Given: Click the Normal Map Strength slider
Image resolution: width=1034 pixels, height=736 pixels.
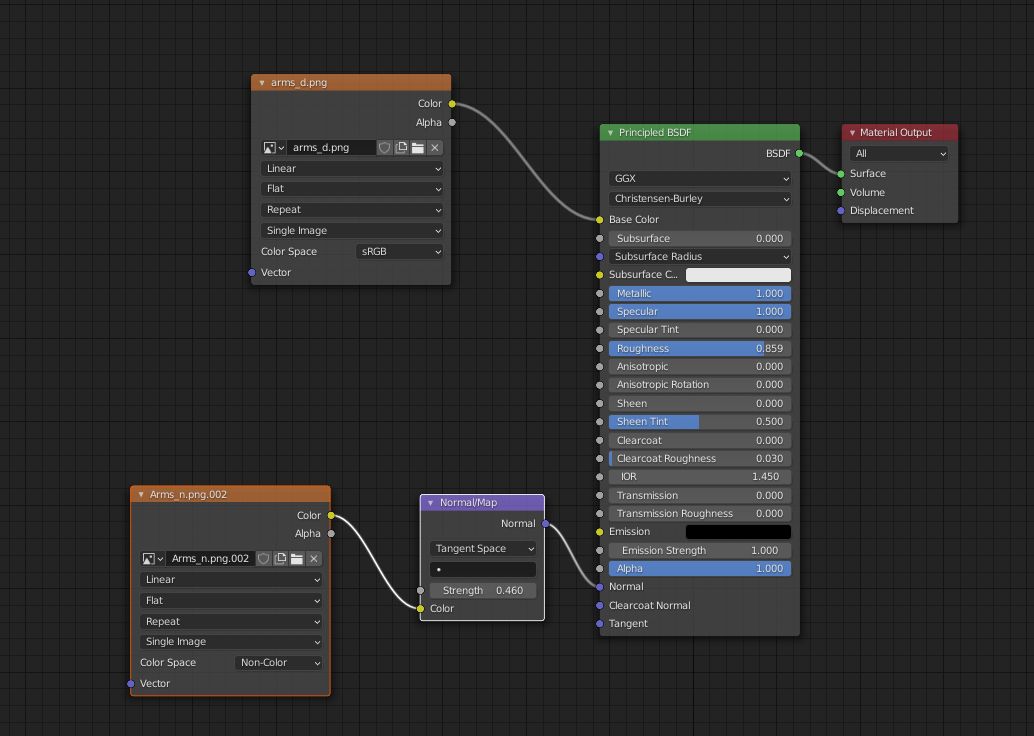Looking at the screenshot, I should click(x=483, y=591).
